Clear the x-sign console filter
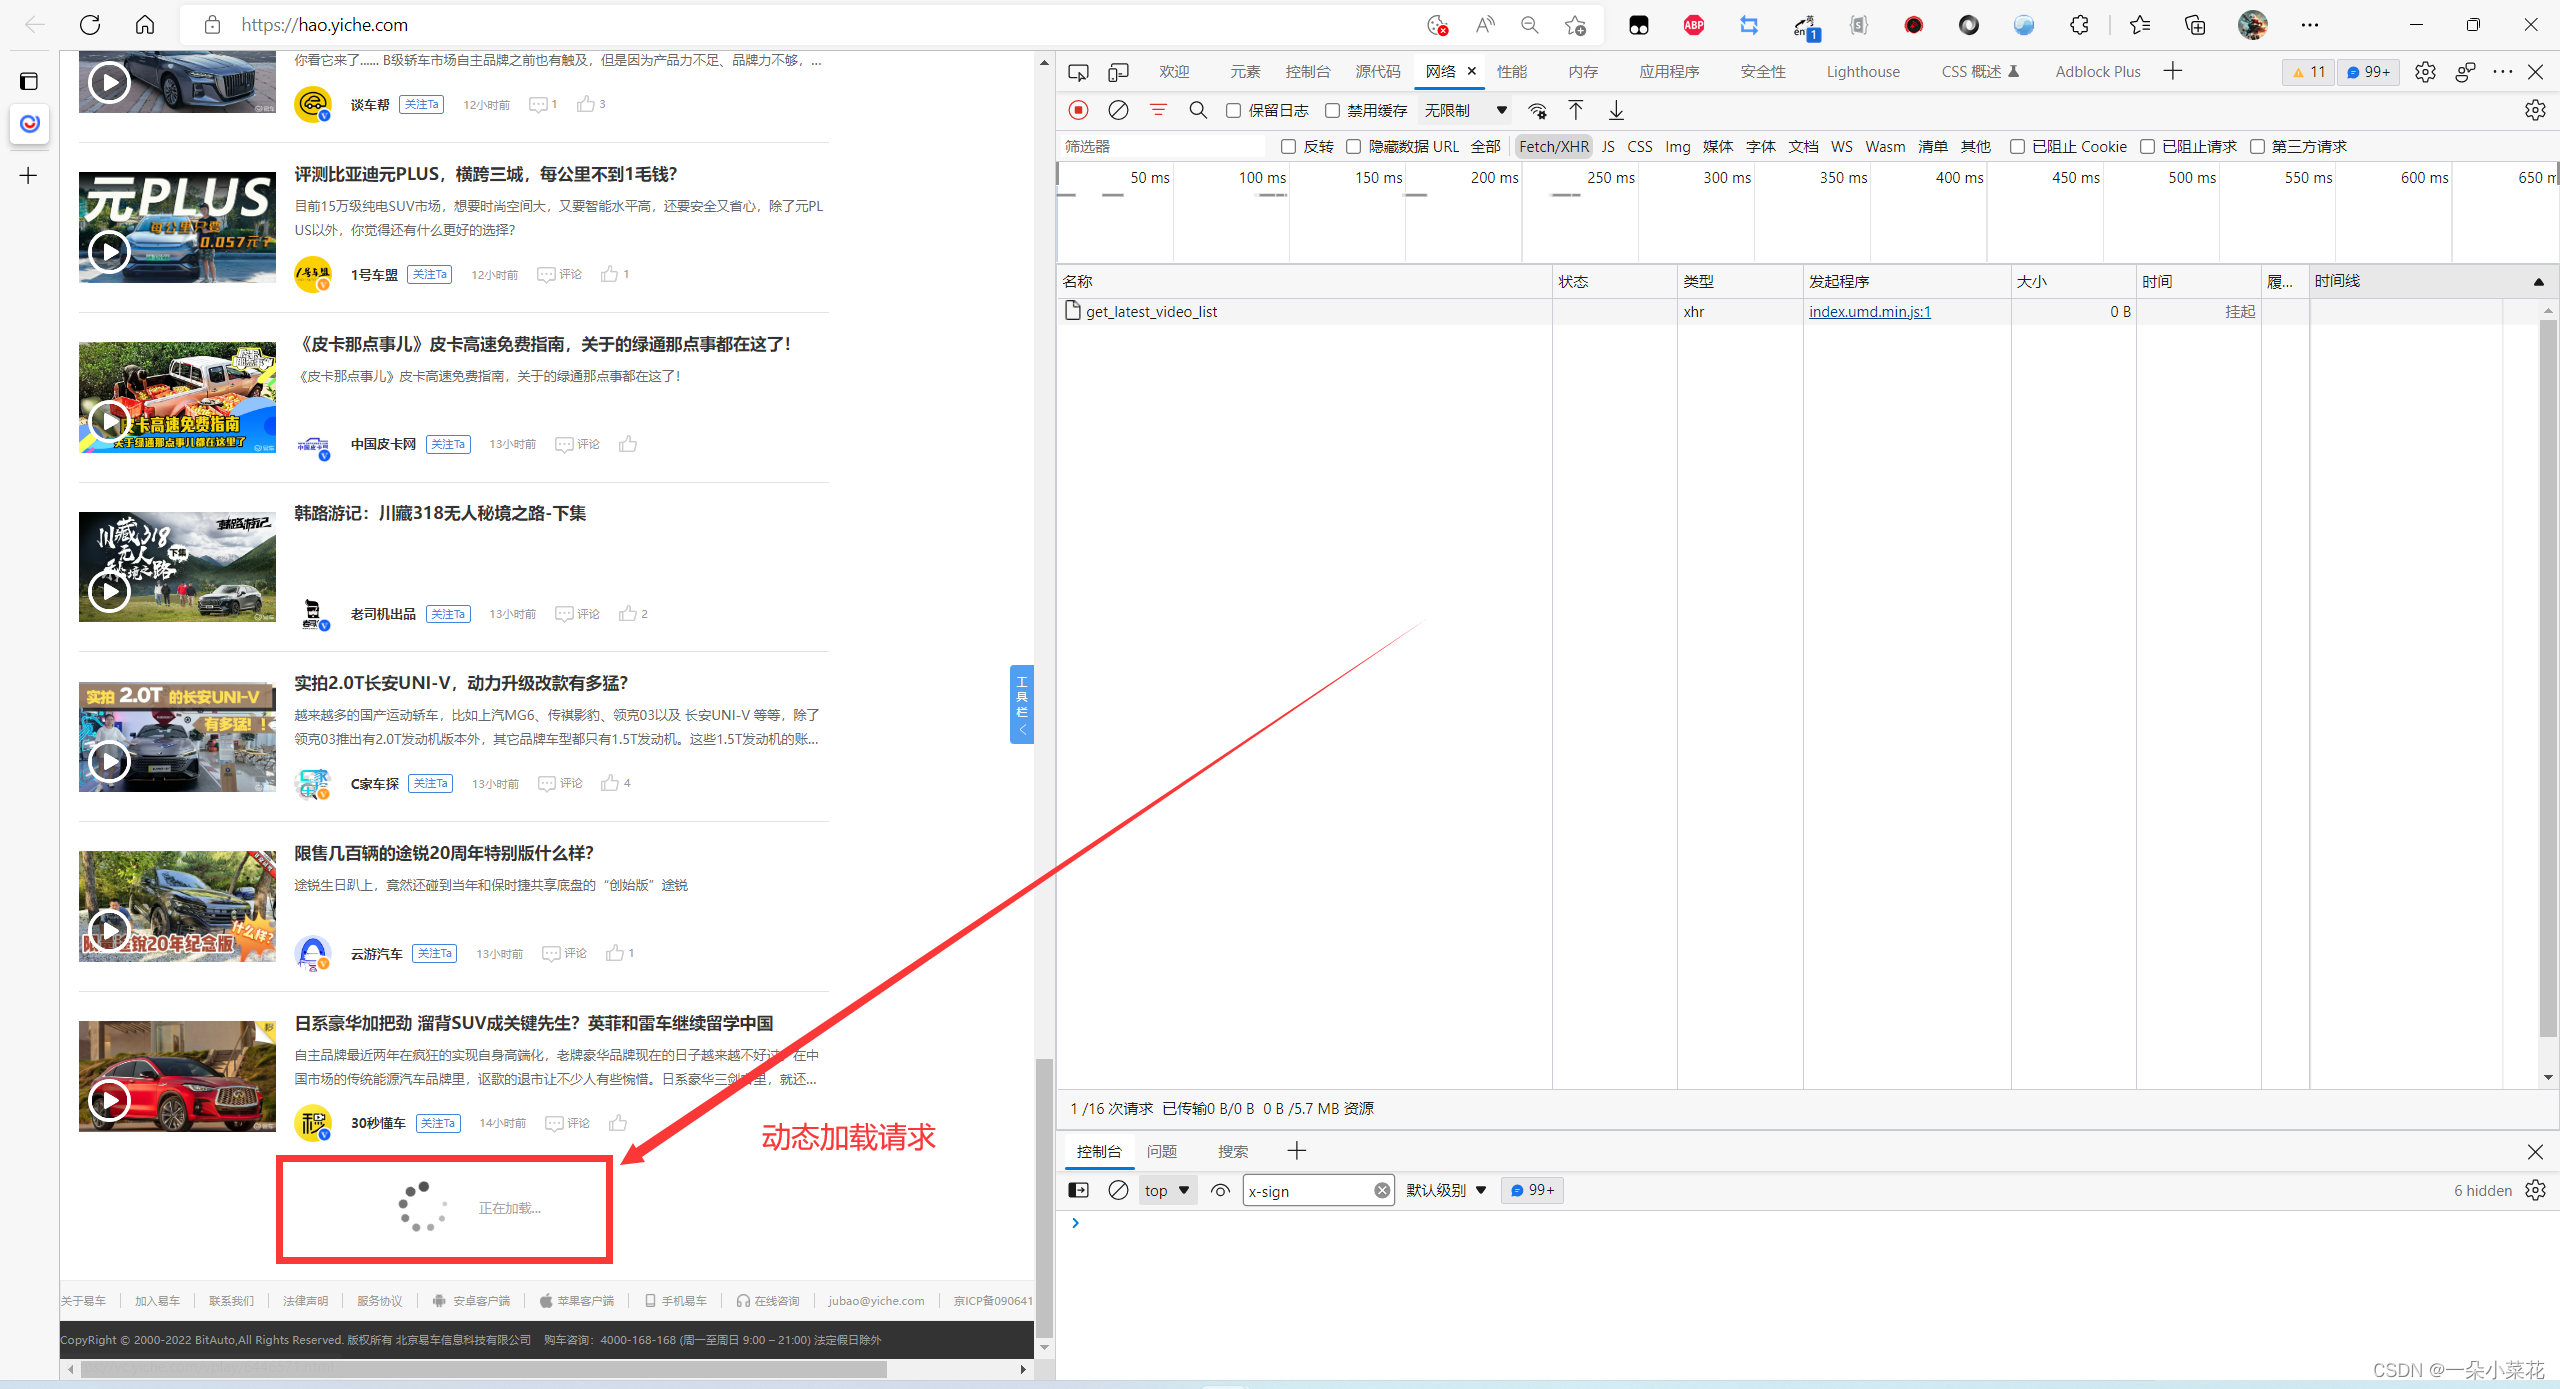 coord(1382,1190)
